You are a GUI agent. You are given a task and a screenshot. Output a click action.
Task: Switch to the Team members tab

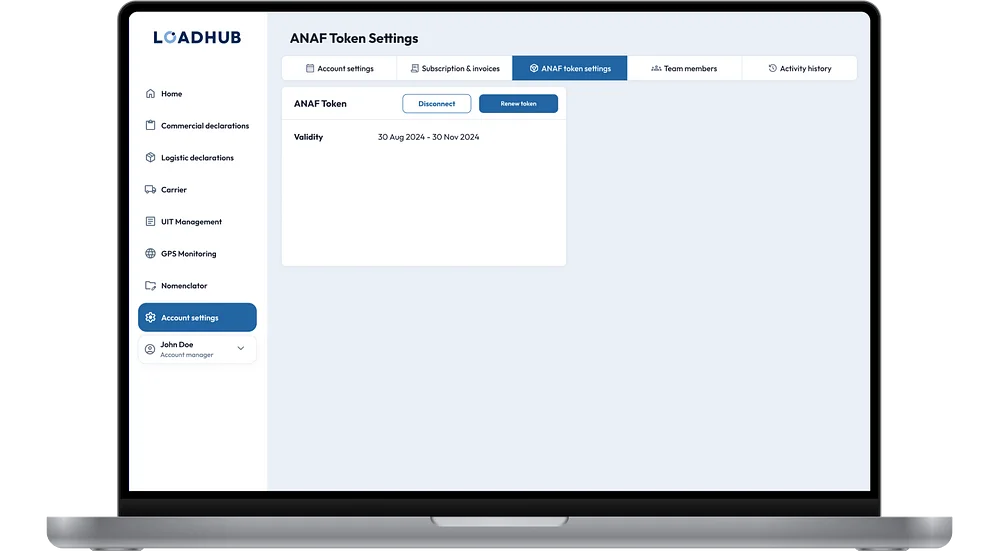684,68
